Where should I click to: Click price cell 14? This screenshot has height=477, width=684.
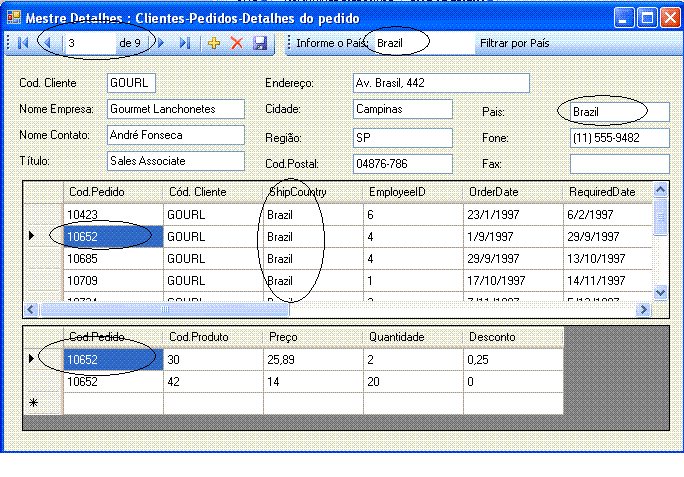pos(313,382)
